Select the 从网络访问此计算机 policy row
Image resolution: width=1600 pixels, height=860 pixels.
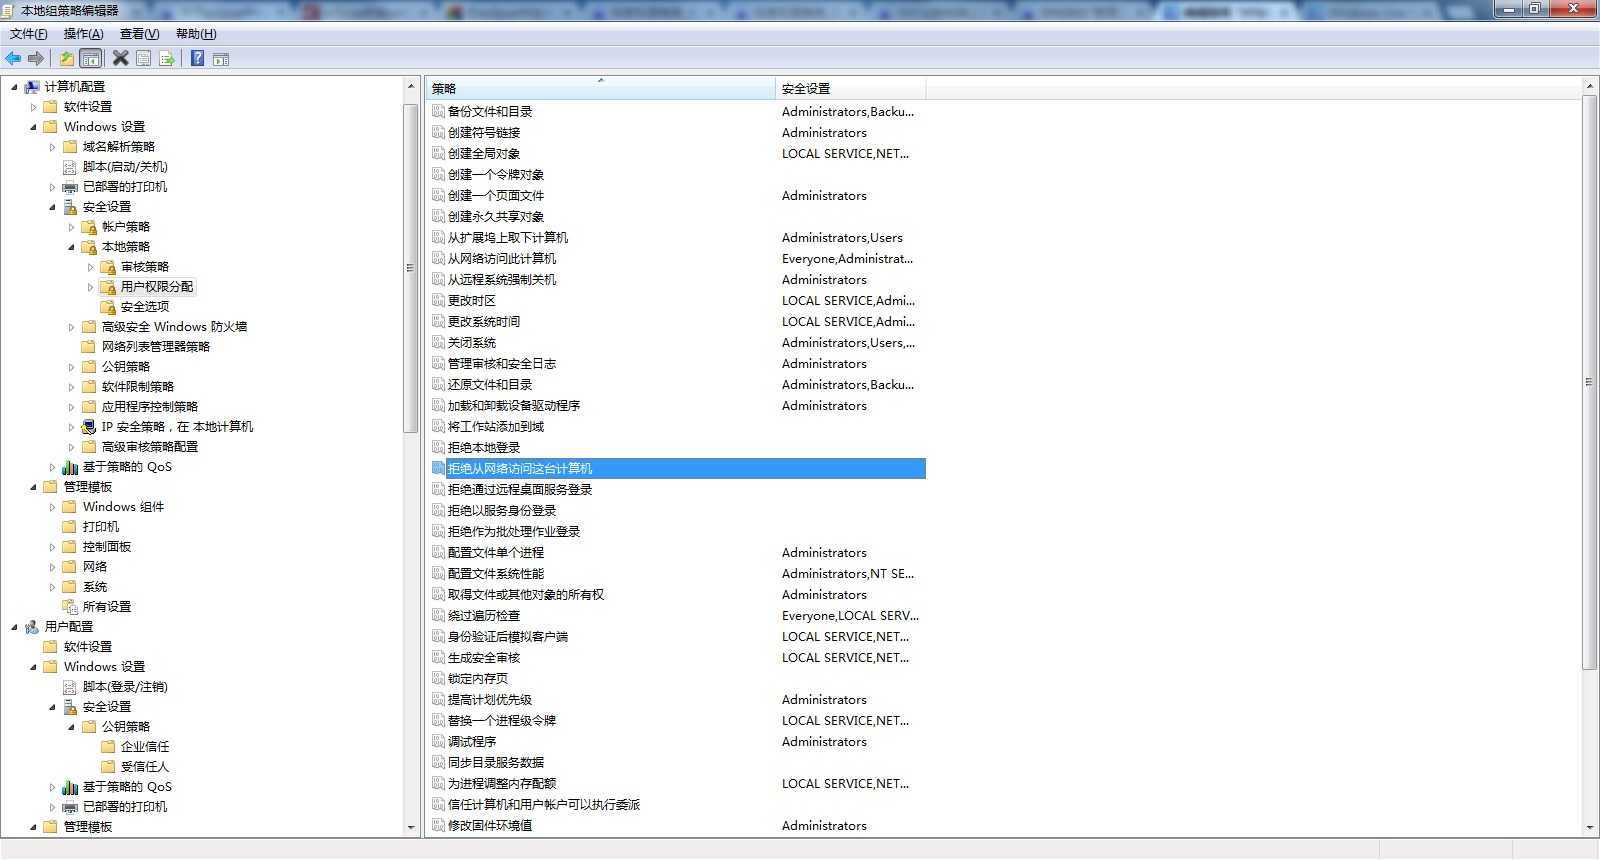point(678,258)
